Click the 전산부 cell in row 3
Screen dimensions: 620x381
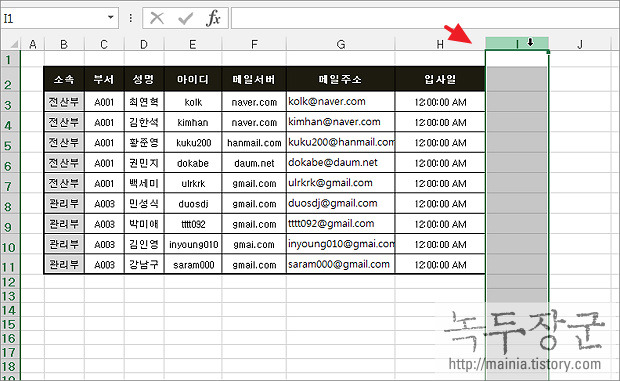pyautogui.click(x=64, y=102)
